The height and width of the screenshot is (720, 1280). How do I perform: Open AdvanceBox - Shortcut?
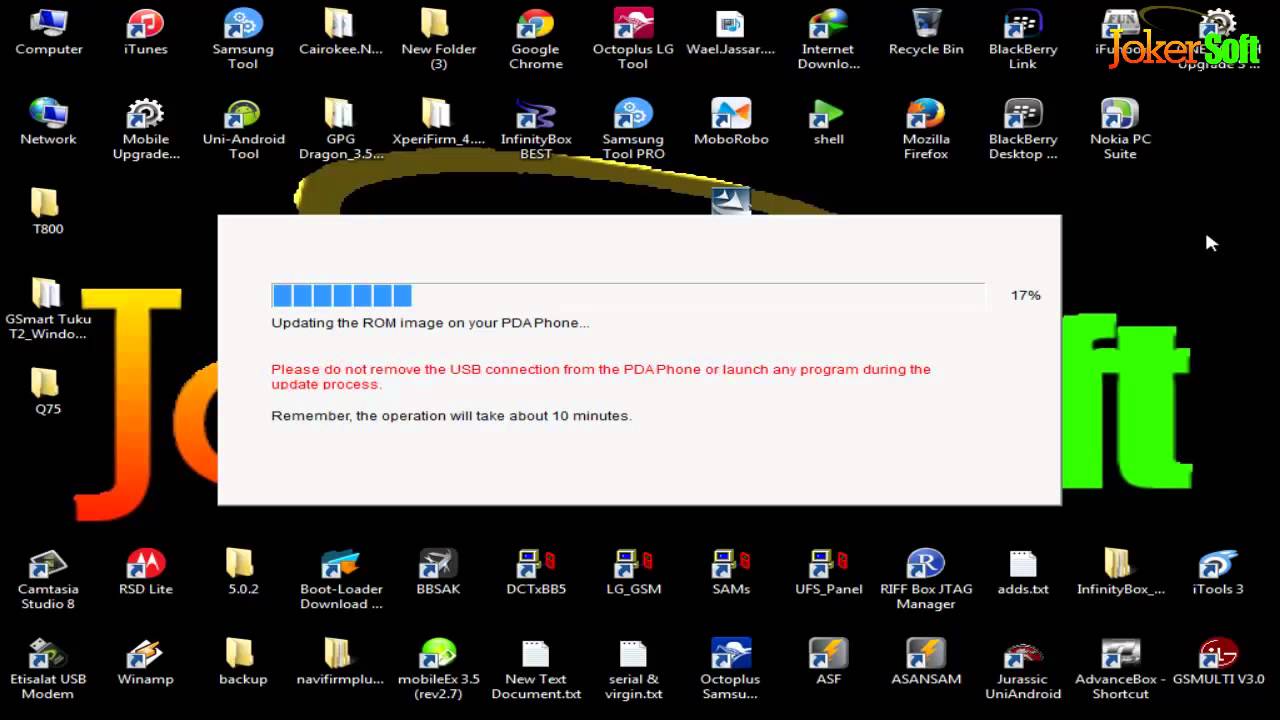1120,669
